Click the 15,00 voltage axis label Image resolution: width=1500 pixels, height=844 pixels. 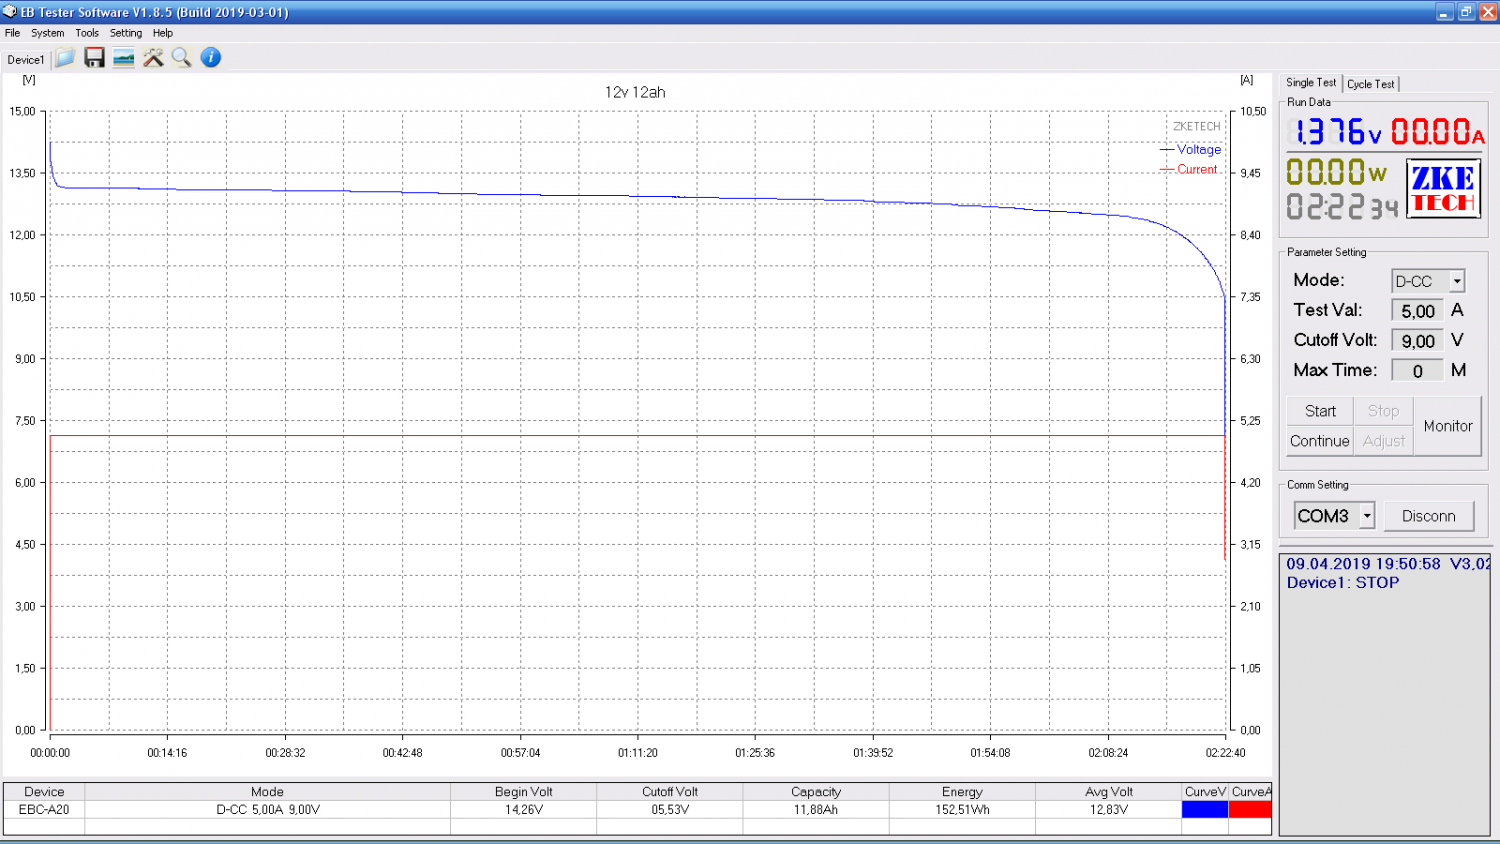coord(23,111)
